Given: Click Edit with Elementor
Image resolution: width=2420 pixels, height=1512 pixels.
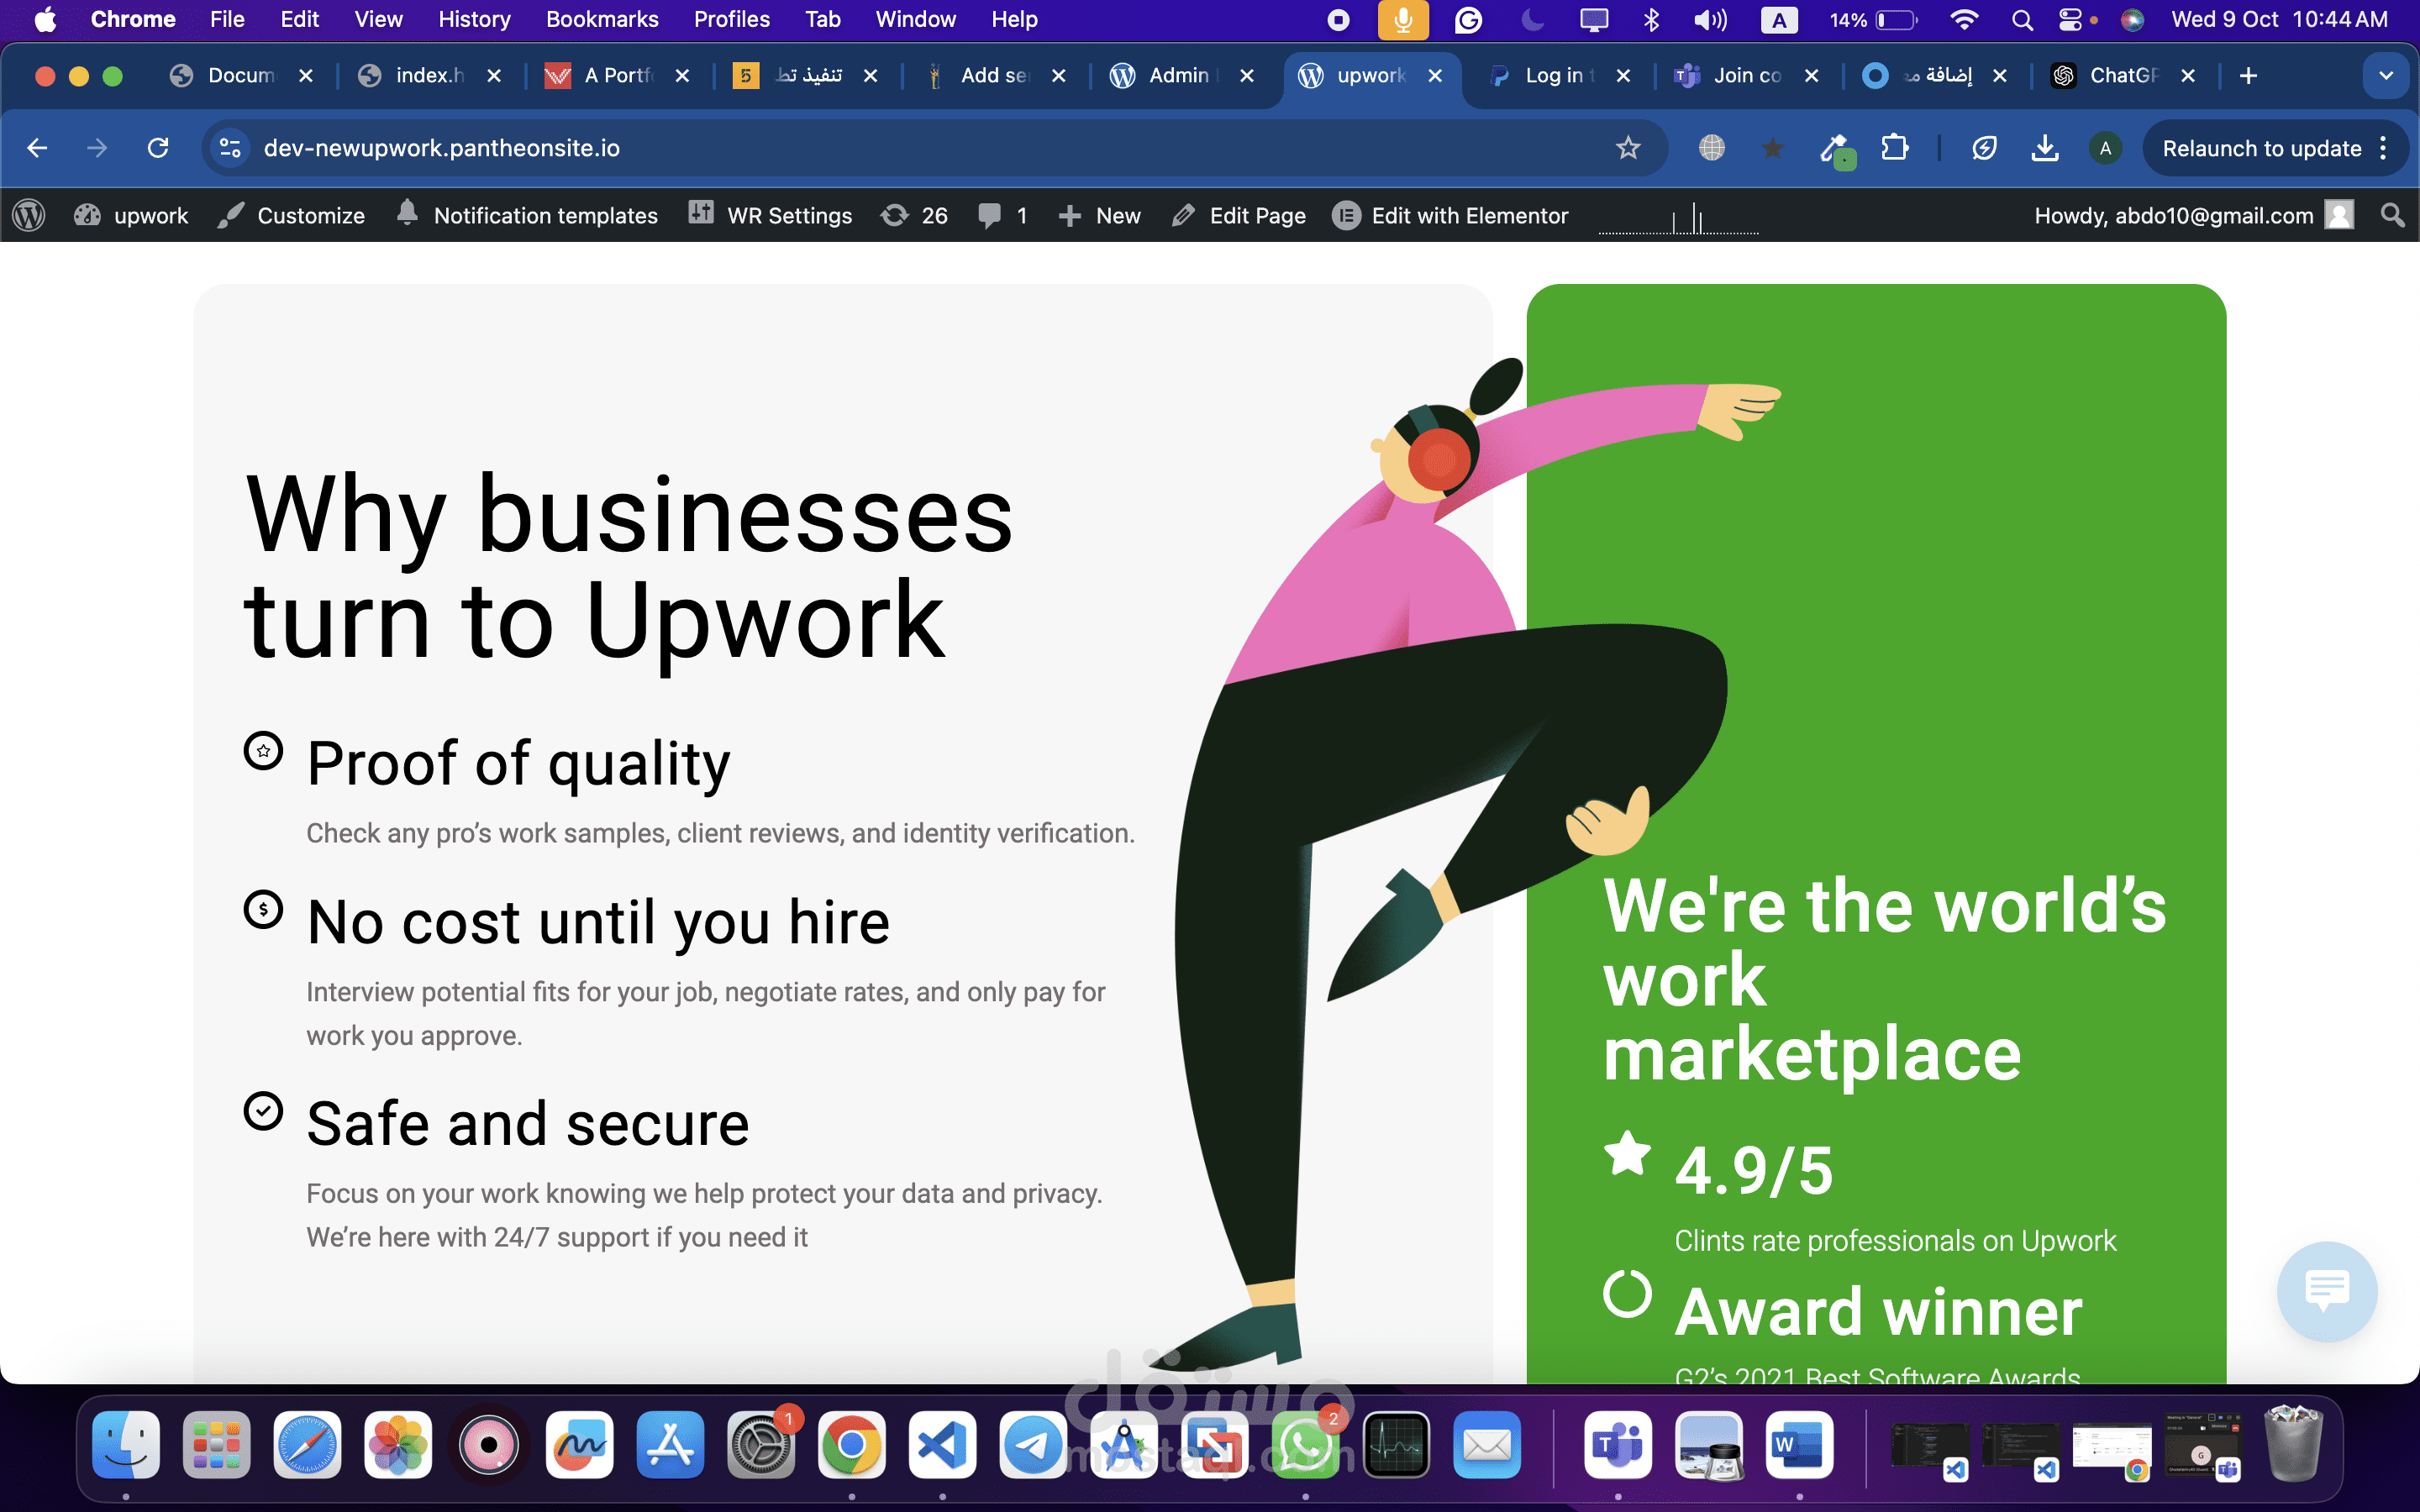Looking at the screenshot, I should pyautogui.click(x=1451, y=215).
